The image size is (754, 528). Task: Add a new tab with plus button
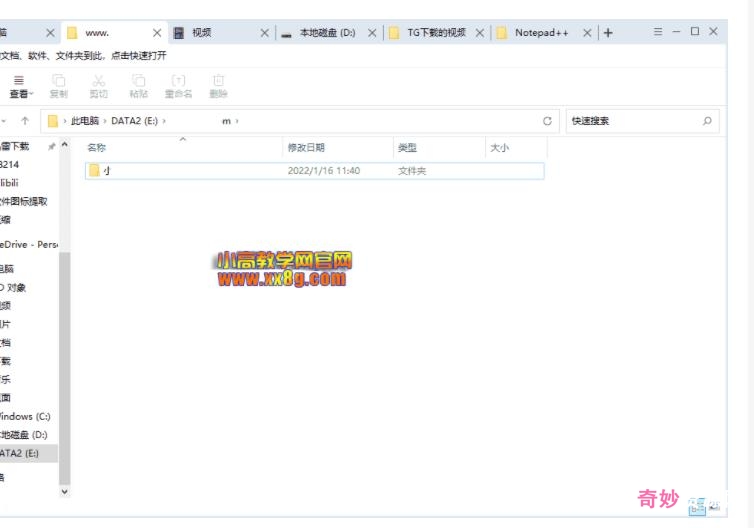coord(608,33)
